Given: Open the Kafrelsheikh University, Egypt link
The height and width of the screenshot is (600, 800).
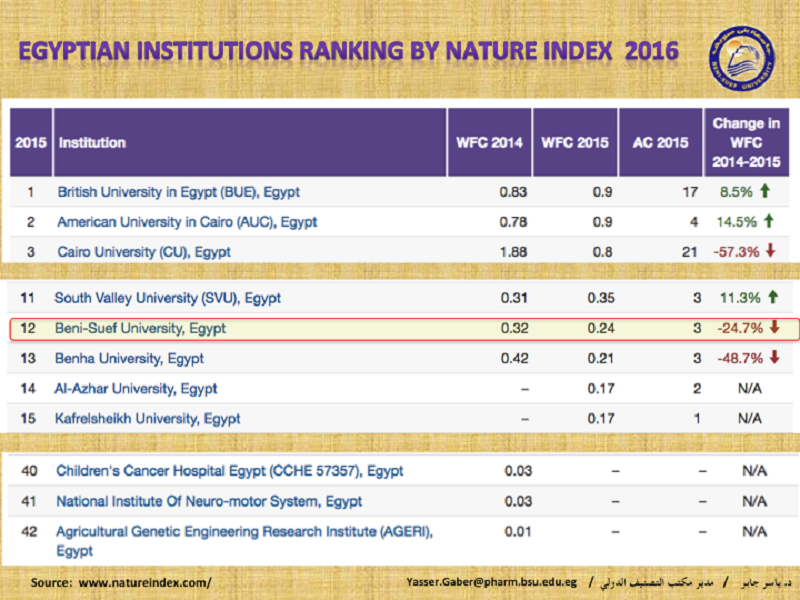Looking at the screenshot, I should (x=147, y=419).
